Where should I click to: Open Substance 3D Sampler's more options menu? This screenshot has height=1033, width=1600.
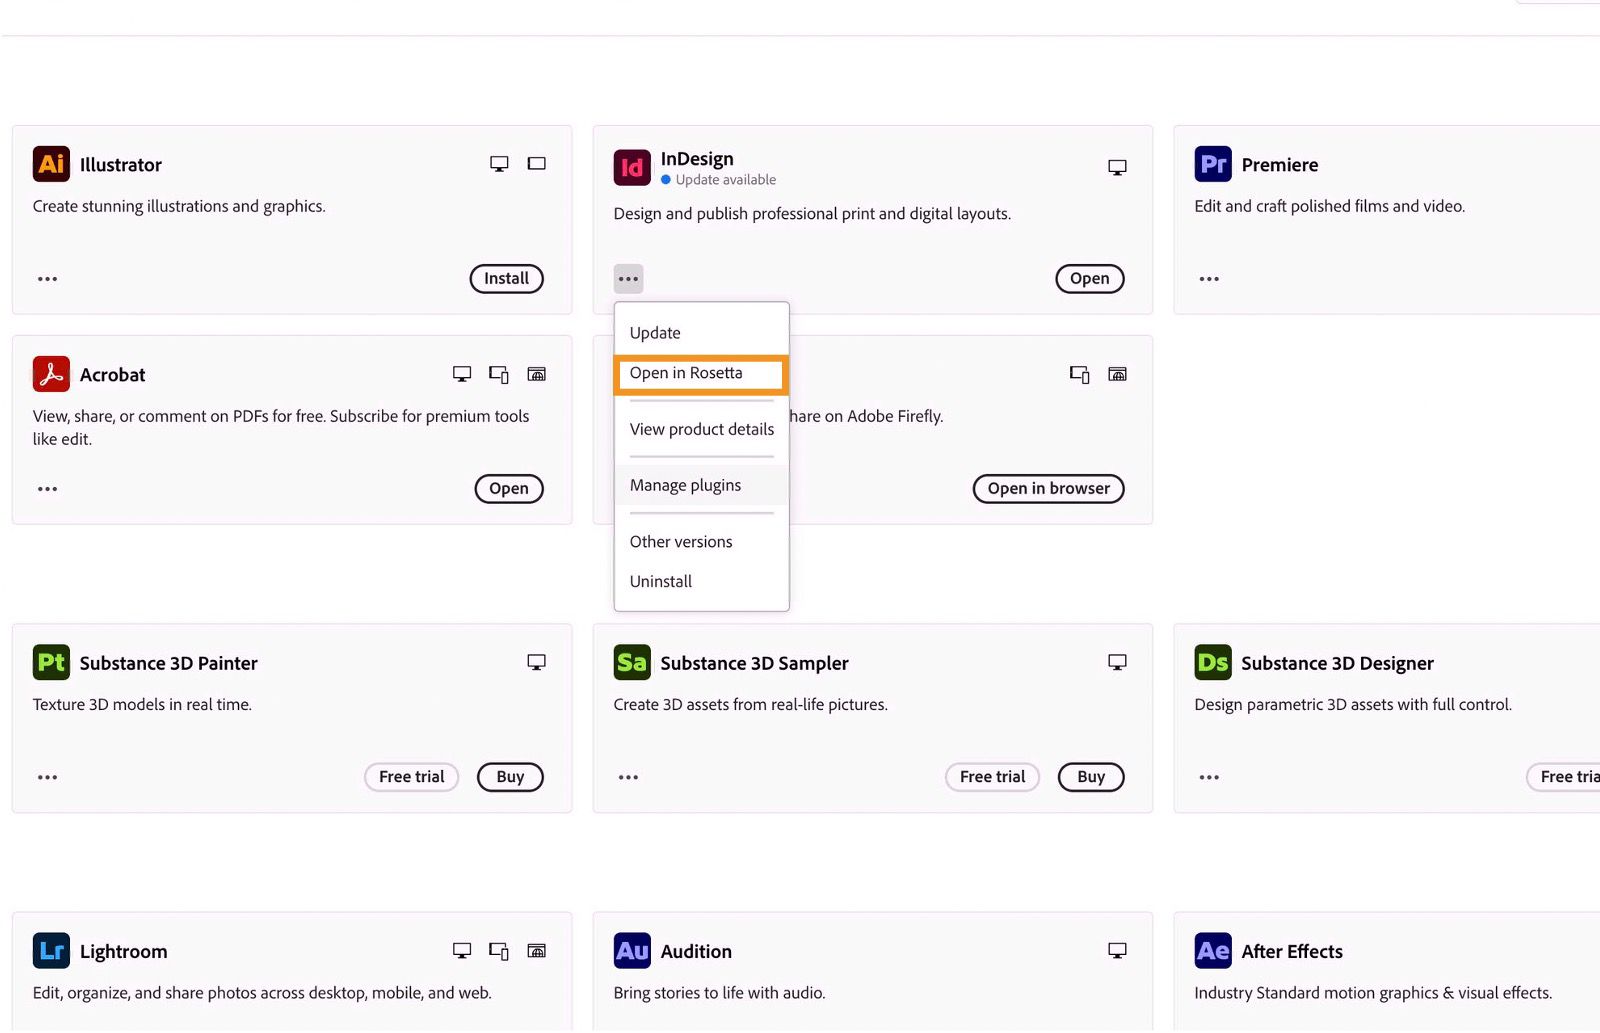[x=628, y=777]
